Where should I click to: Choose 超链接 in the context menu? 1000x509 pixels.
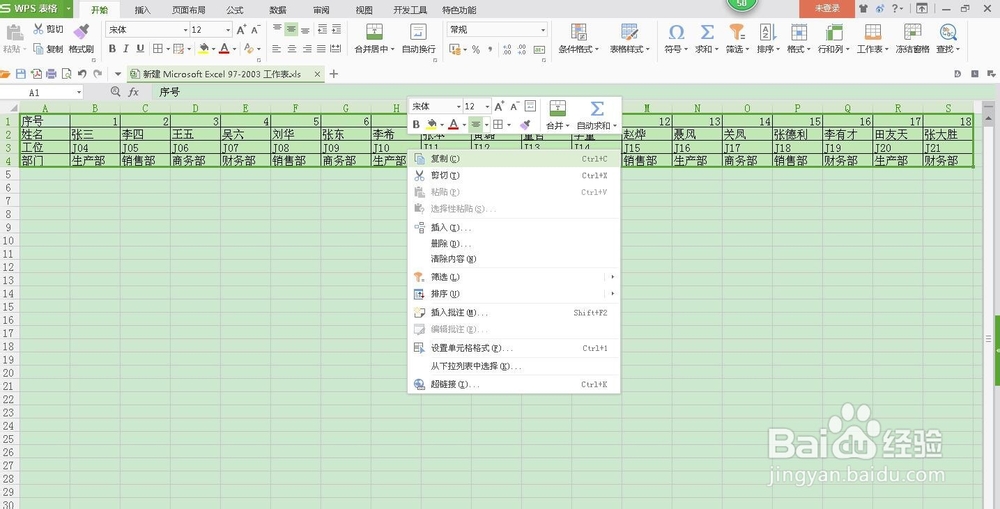[x=514, y=385]
